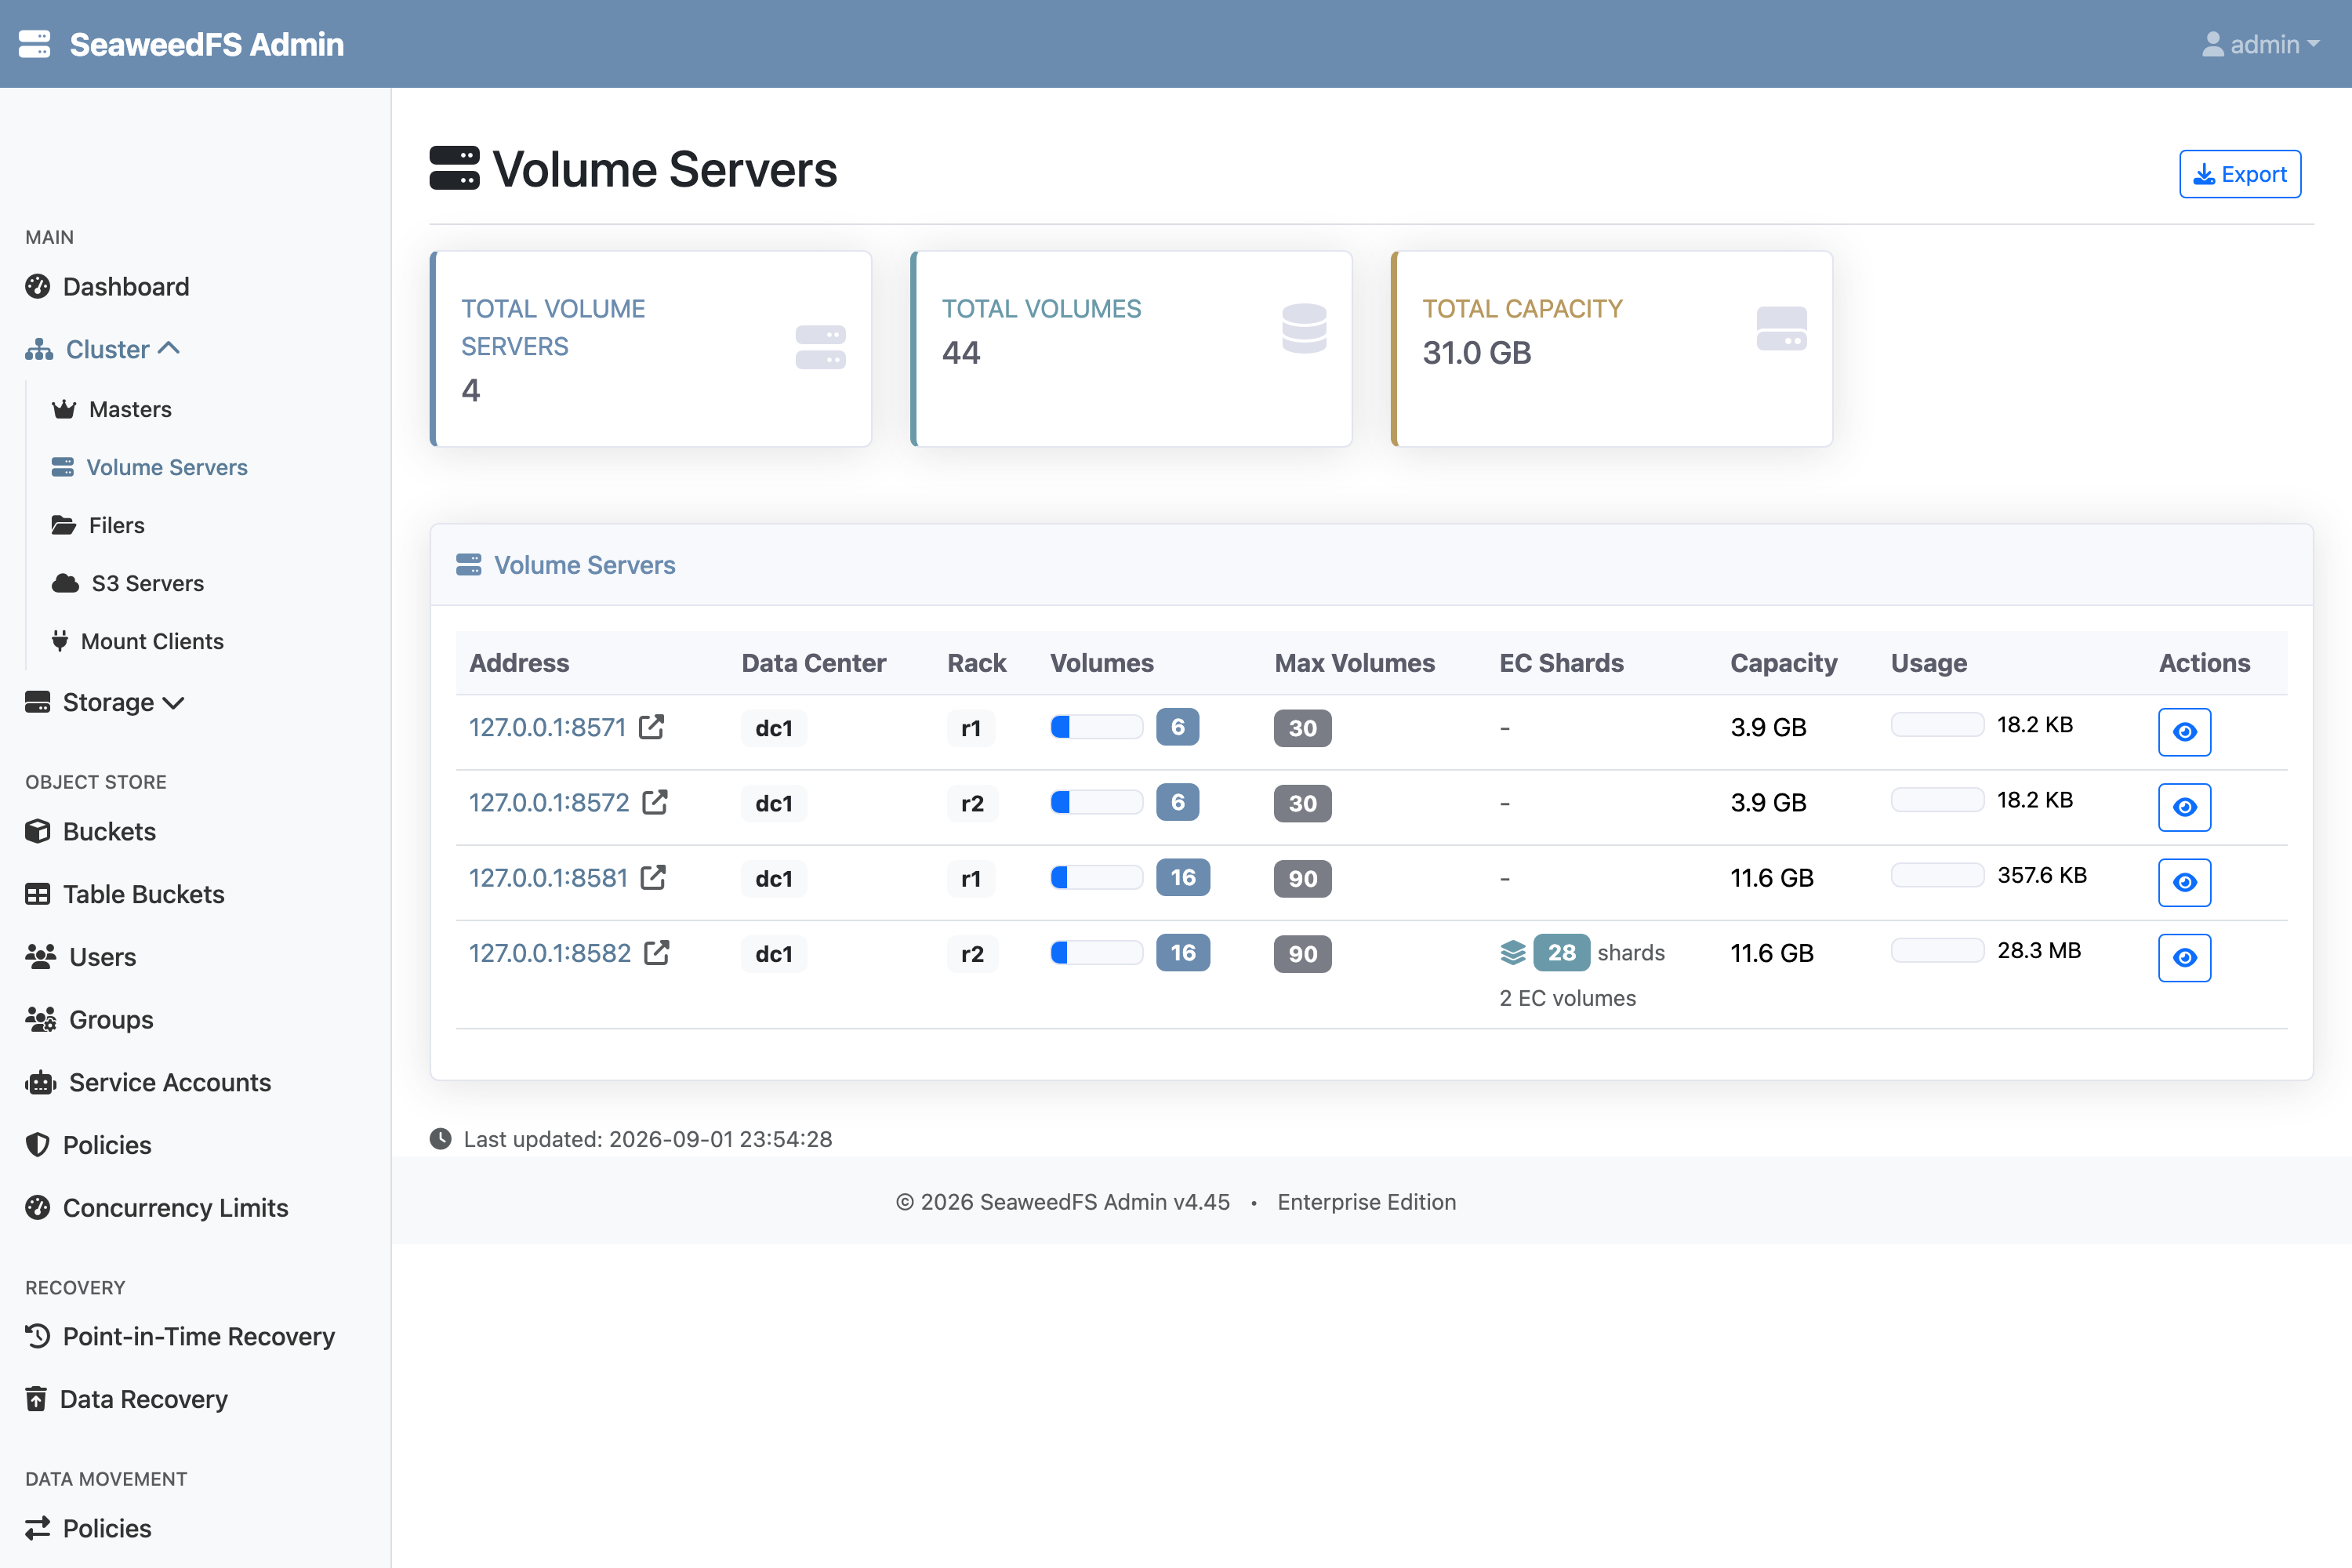
Task: Click rack r2 badge for 127.0.0.1:8572
Action: pos(972,803)
